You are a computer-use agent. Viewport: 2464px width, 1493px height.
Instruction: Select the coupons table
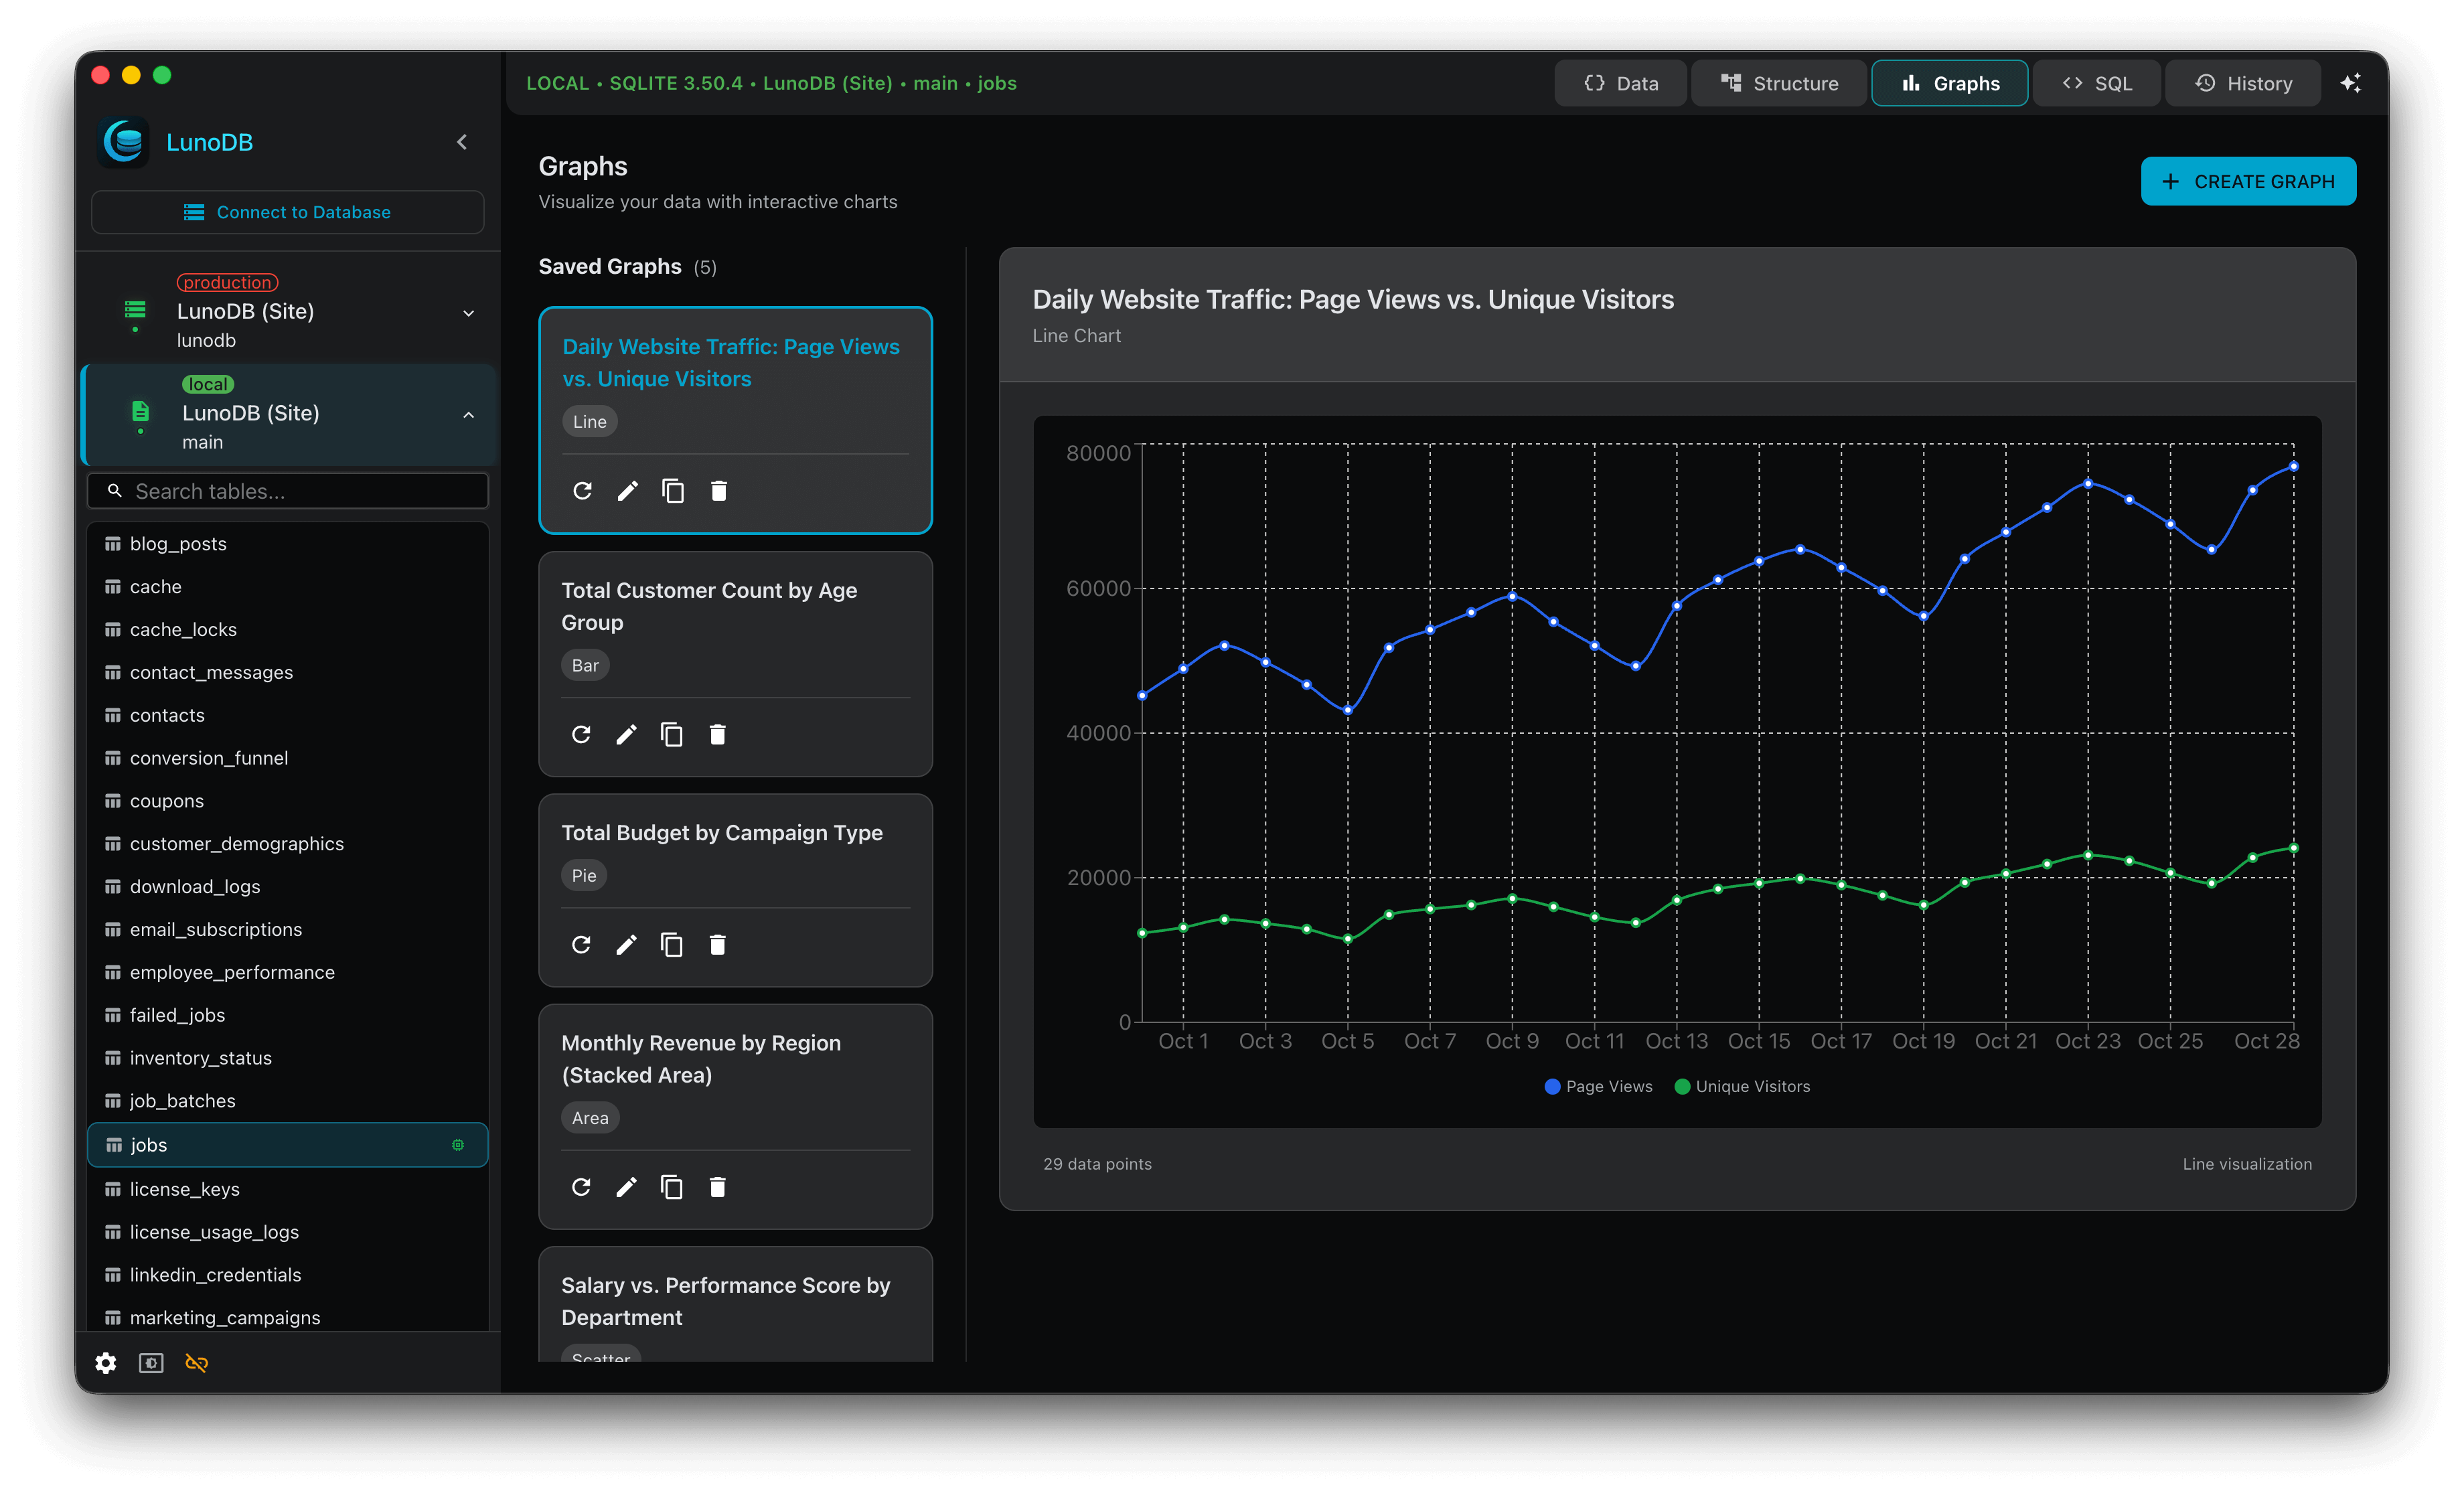coord(288,801)
